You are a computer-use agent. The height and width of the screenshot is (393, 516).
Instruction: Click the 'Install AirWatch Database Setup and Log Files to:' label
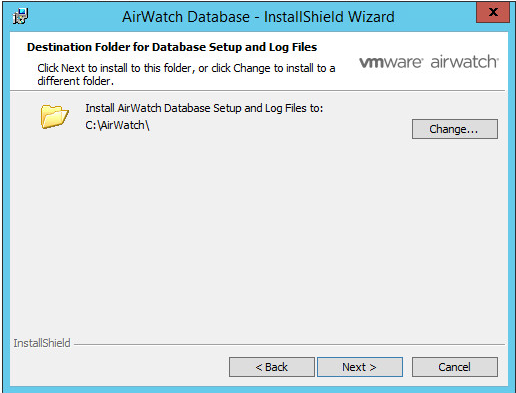pos(204,108)
